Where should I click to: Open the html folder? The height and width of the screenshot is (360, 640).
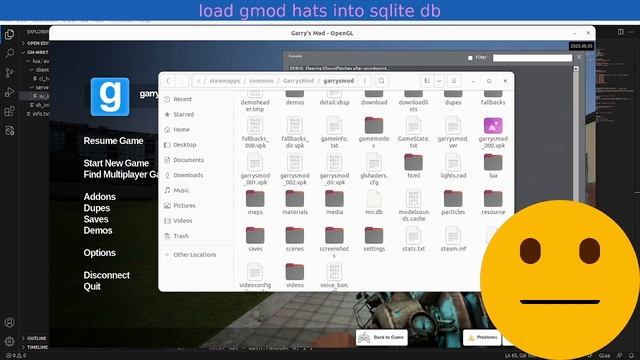413,166
